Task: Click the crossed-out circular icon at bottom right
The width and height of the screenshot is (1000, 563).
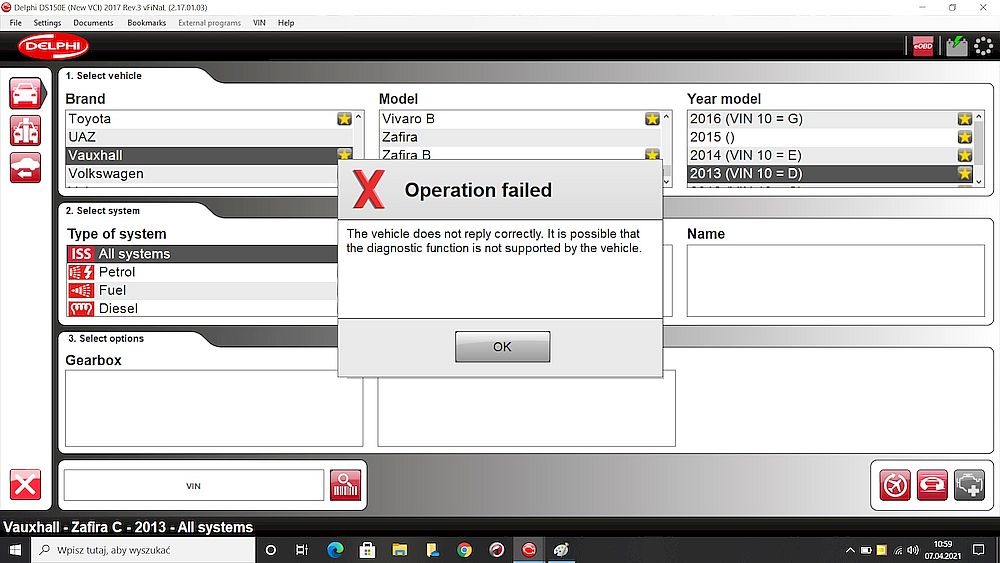Action: [x=895, y=485]
